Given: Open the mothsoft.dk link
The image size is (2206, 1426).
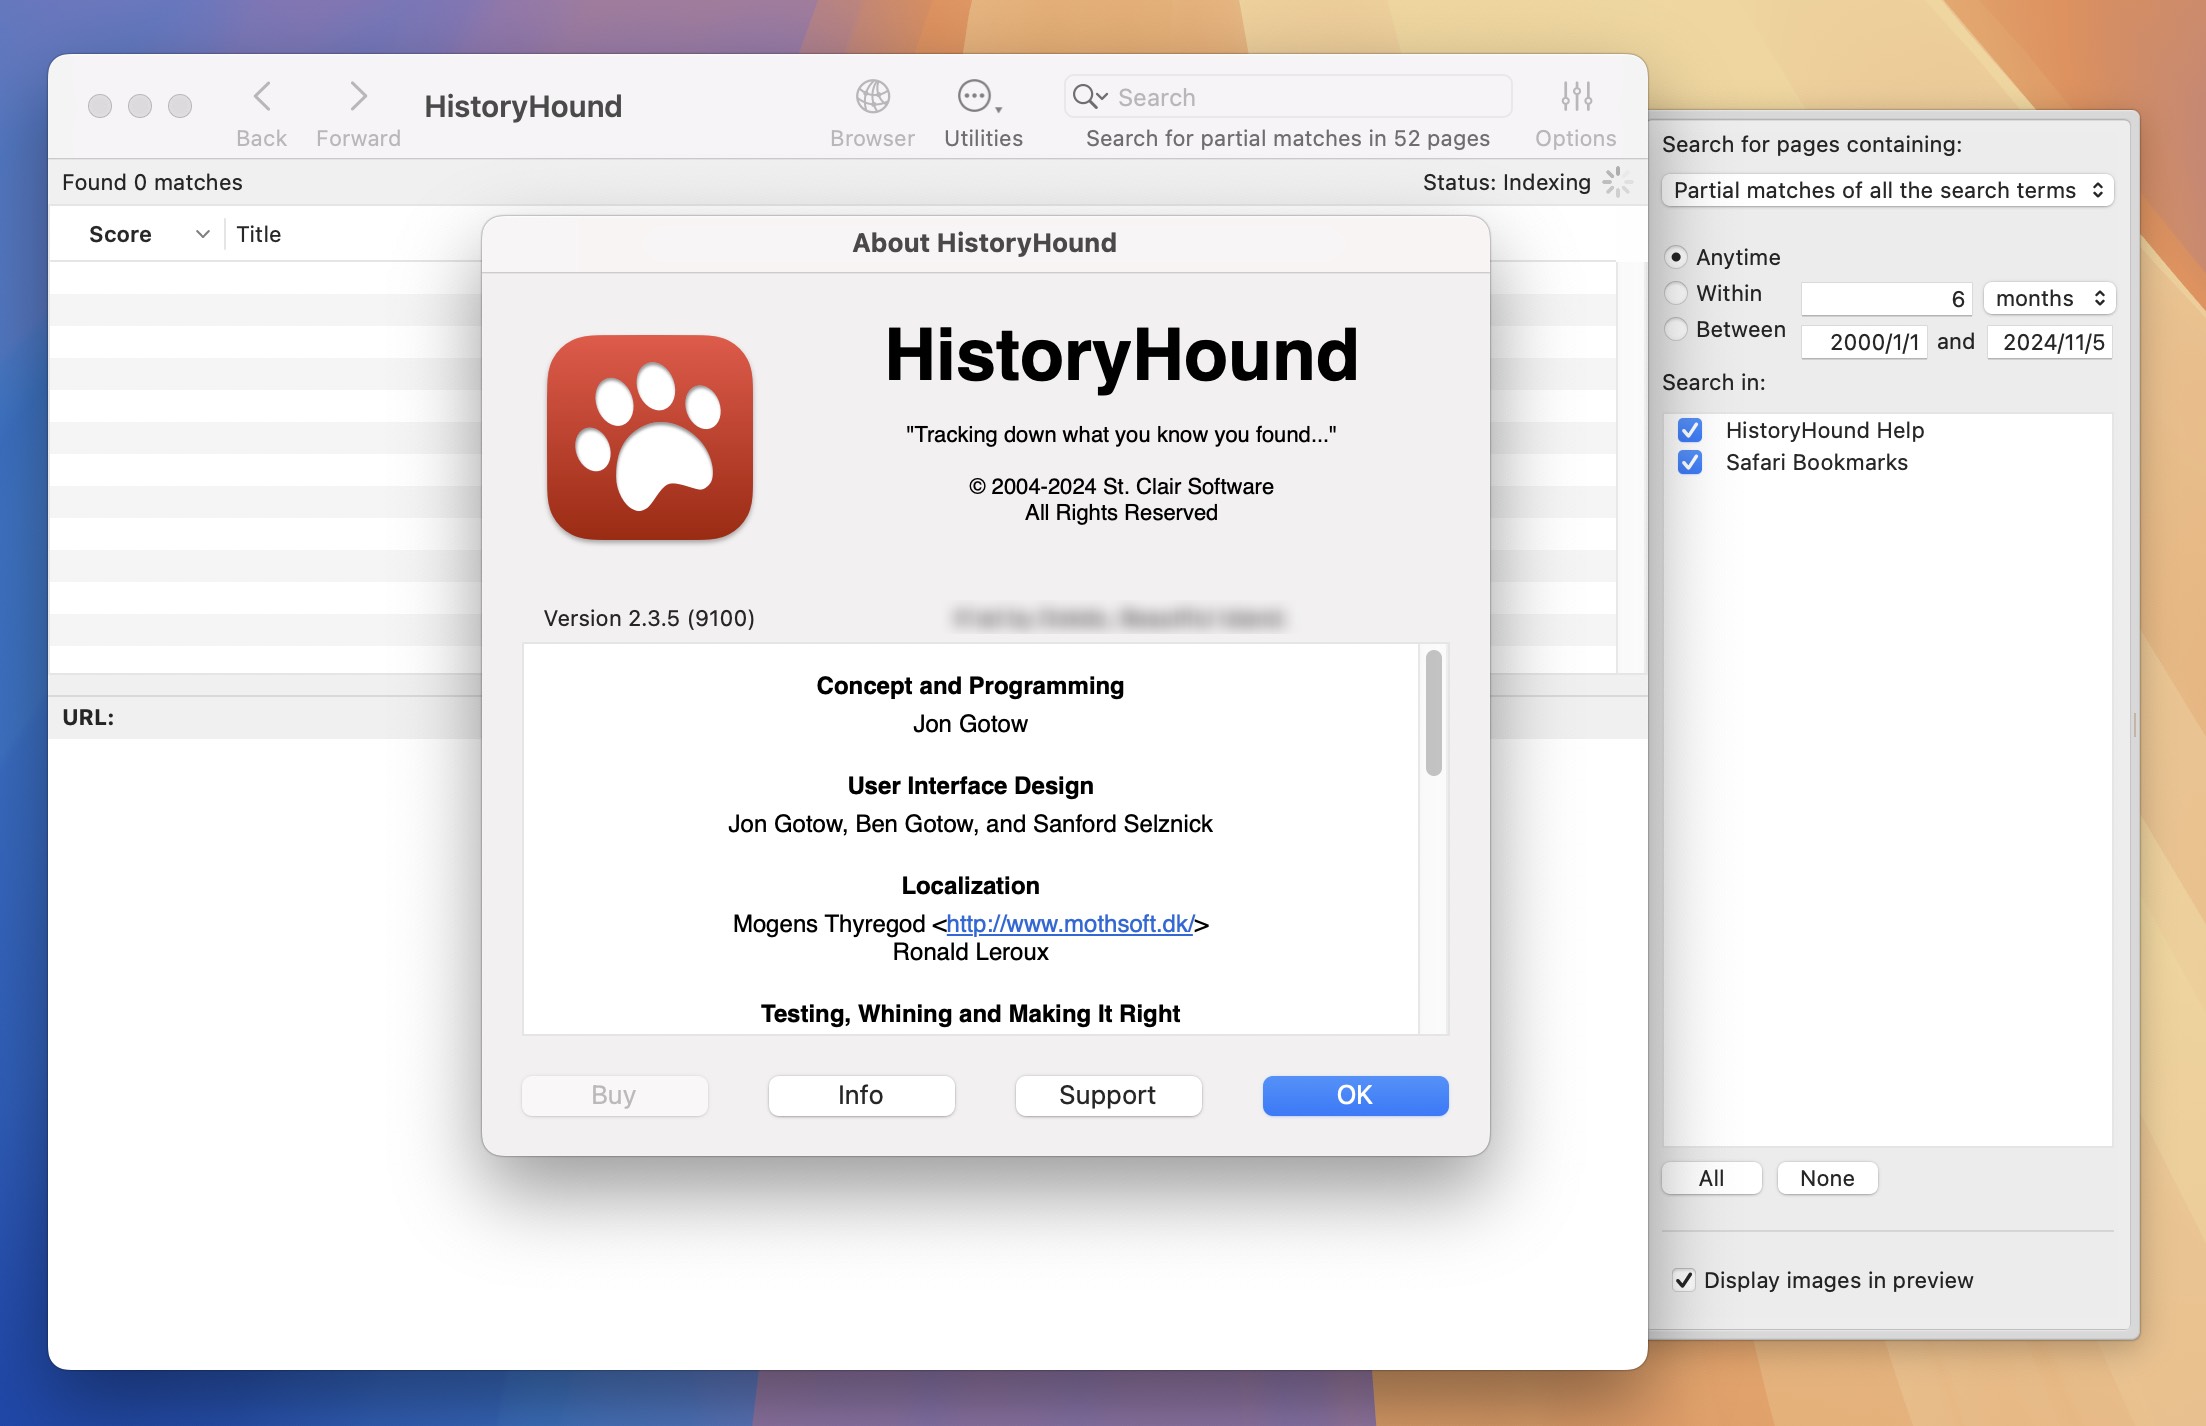Looking at the screenshot, I should (x=1070, y=923).
